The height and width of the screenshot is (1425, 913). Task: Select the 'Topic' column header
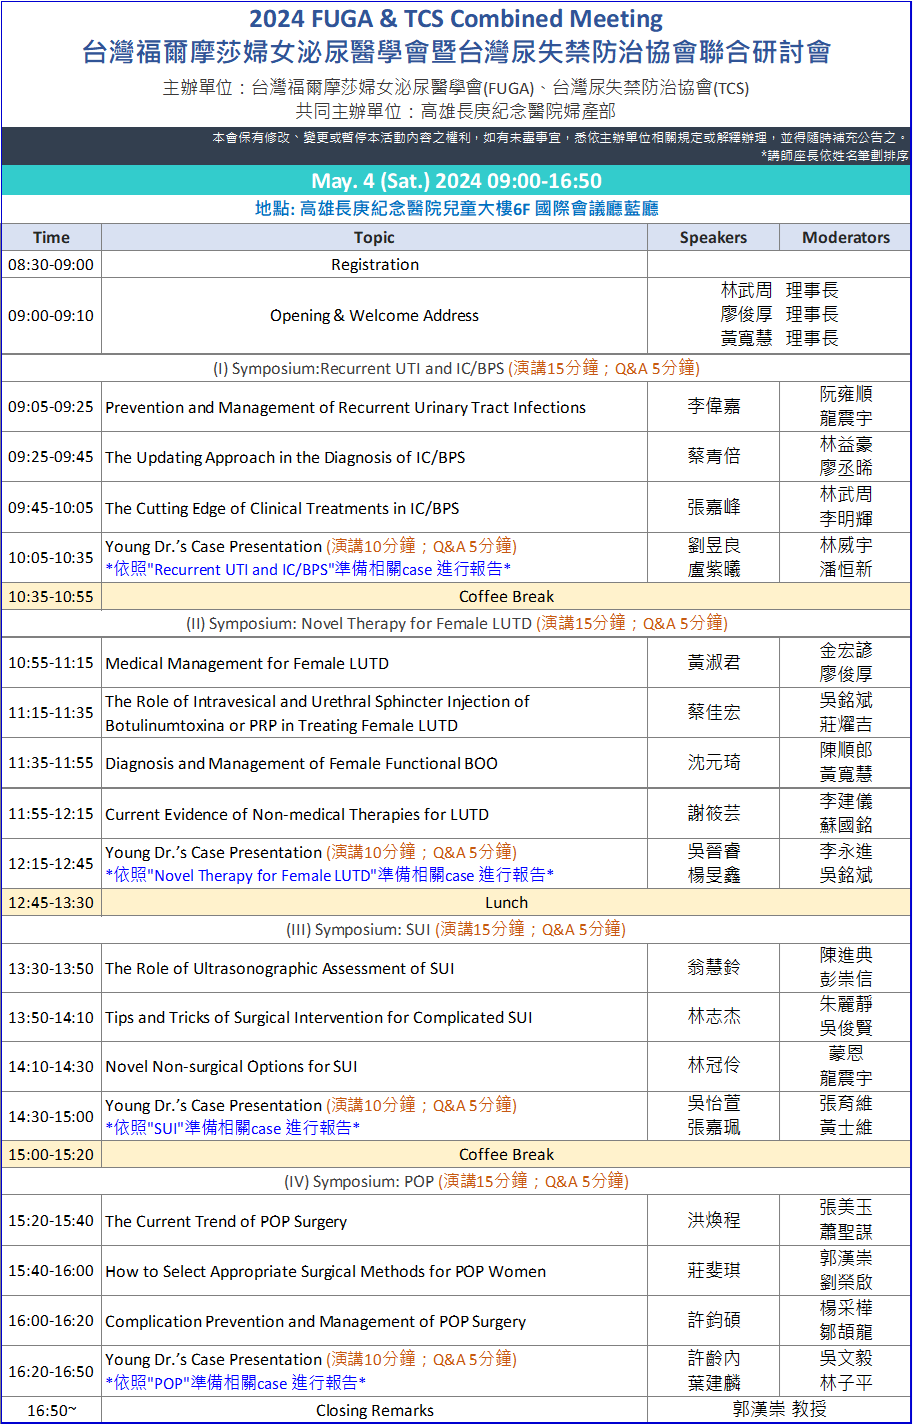pos(374,238)
